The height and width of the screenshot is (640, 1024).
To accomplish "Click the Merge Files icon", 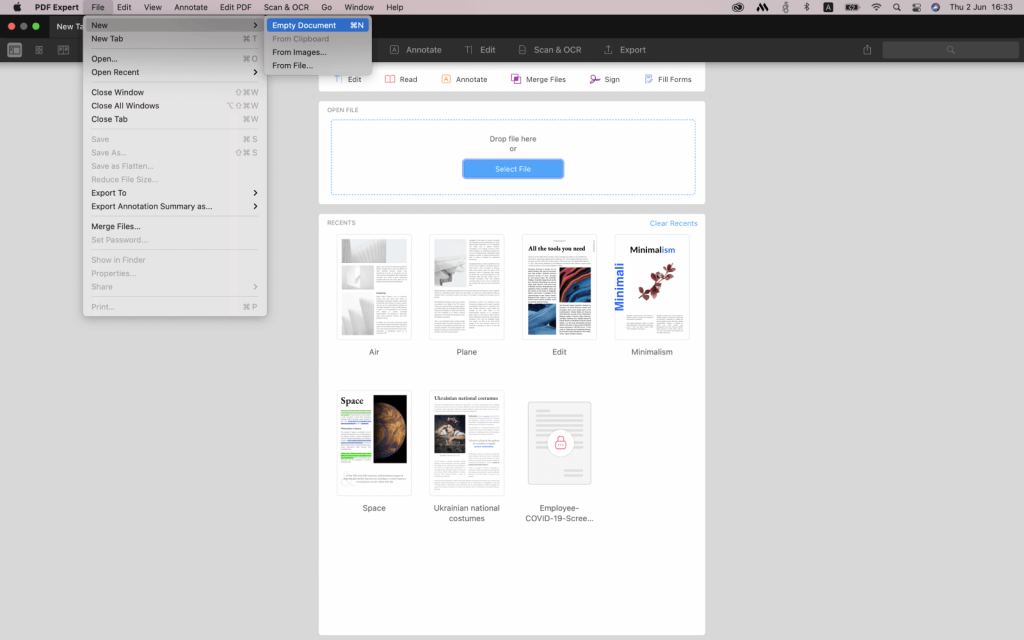I will (x=538, y=78).
